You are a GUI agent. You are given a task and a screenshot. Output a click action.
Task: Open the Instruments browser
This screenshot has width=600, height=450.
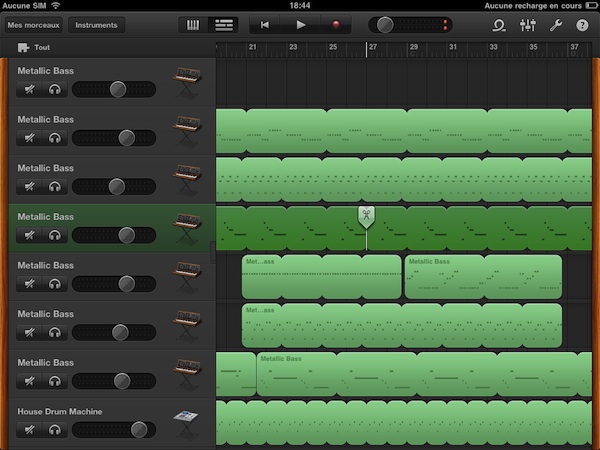(96, 25)
